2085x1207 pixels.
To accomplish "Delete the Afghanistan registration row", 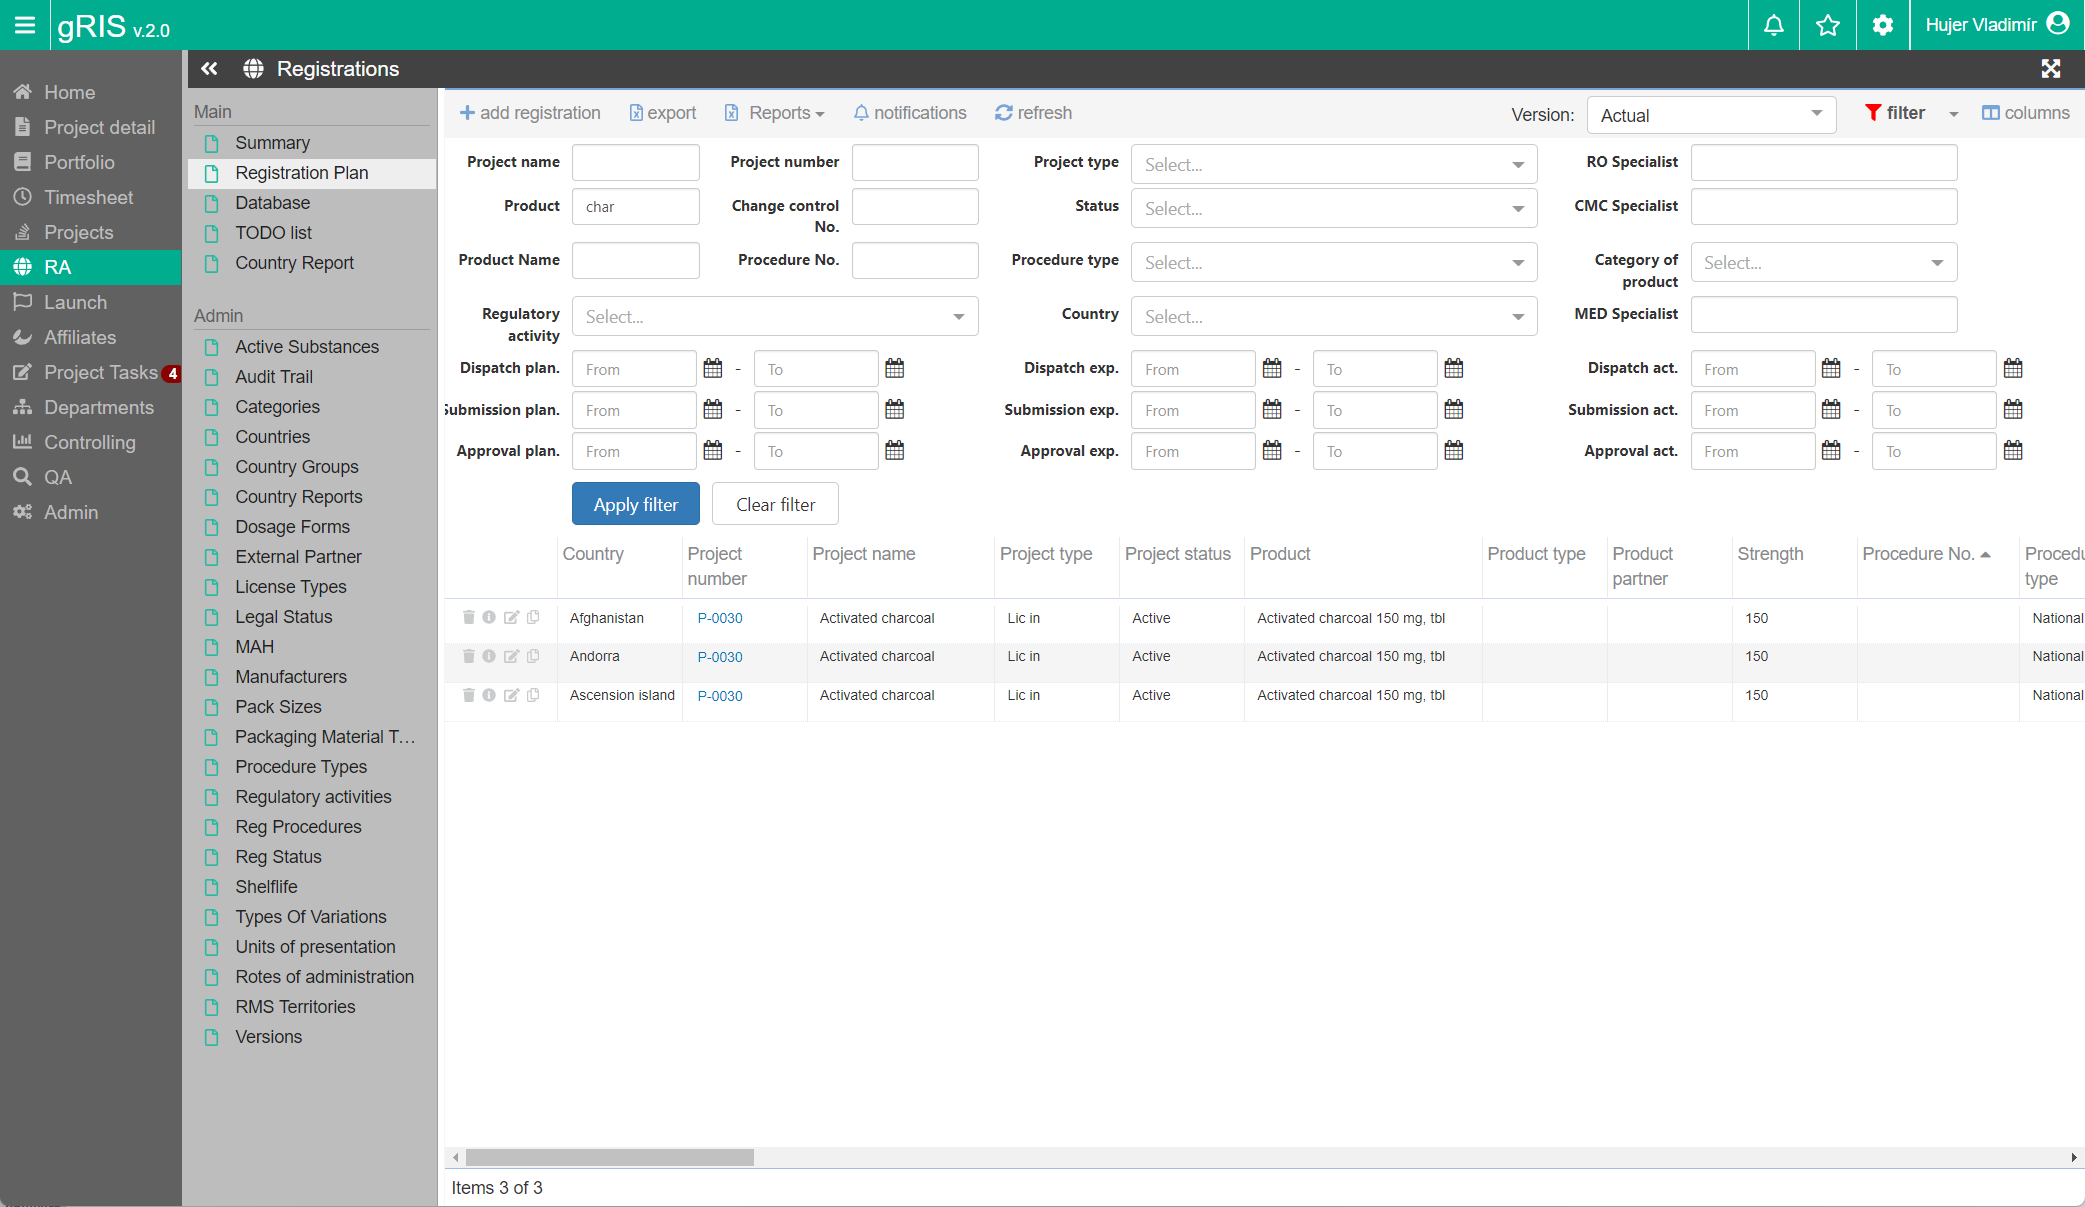I will [x=468, y=617].
